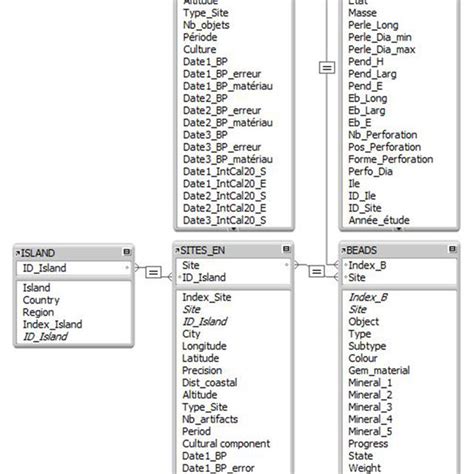Click the arrow icon beside the BEADS title

coord(343,250)
